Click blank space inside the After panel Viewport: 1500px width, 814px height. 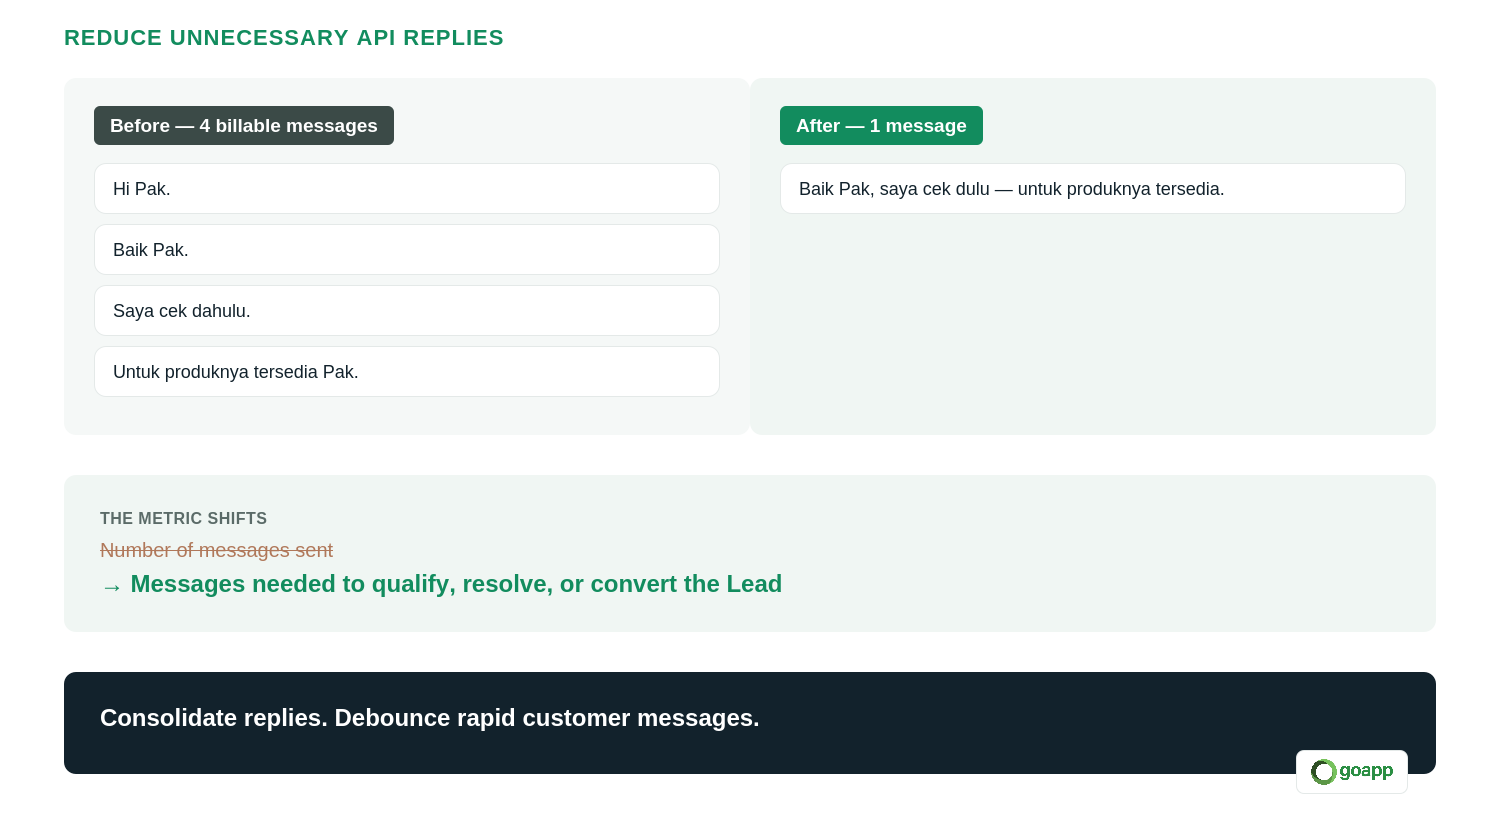pos(1093,330)
